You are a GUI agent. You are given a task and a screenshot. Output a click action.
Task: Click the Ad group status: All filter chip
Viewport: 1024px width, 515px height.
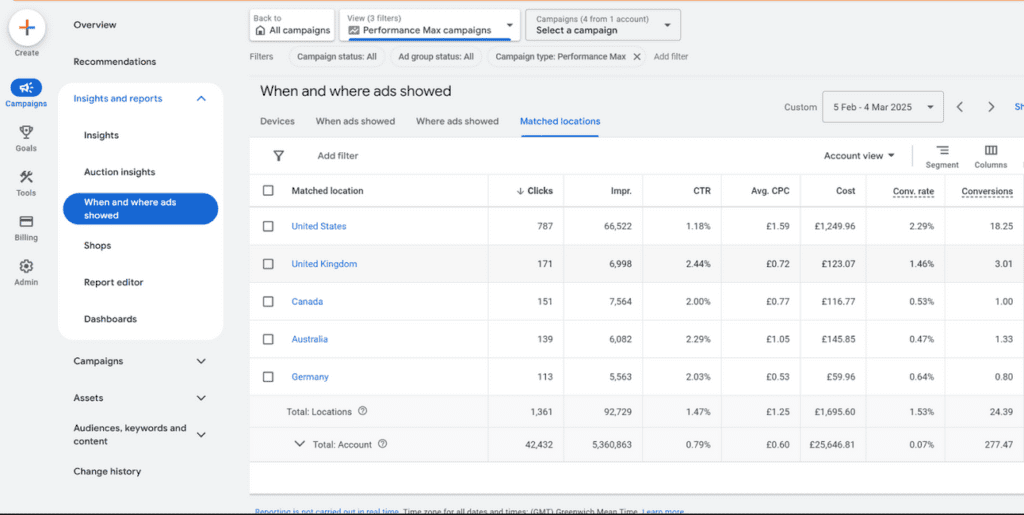tap(436, 57)
